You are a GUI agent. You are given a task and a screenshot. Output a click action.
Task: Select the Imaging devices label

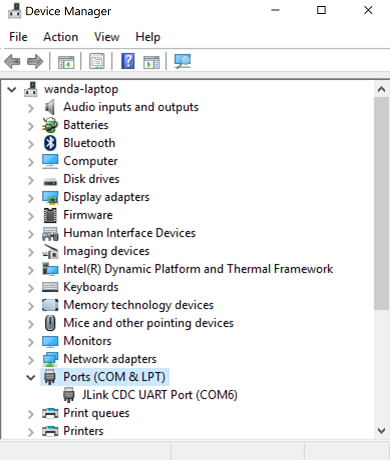[106, 251]
